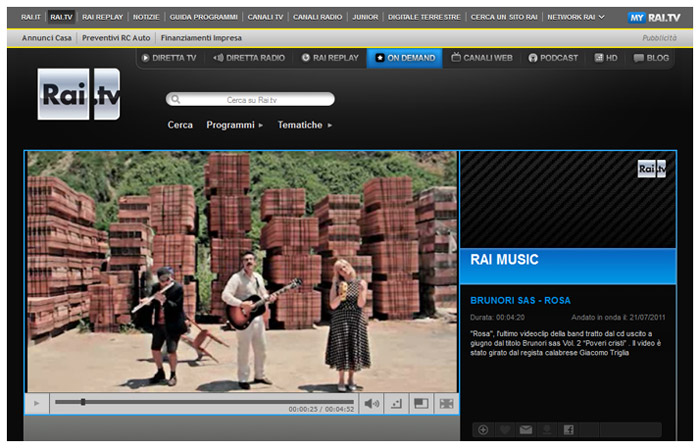The height and width of the screenshot is (448, 700).
Task: Switch player to windowed layout icon
Action: (x=421, y=404)
